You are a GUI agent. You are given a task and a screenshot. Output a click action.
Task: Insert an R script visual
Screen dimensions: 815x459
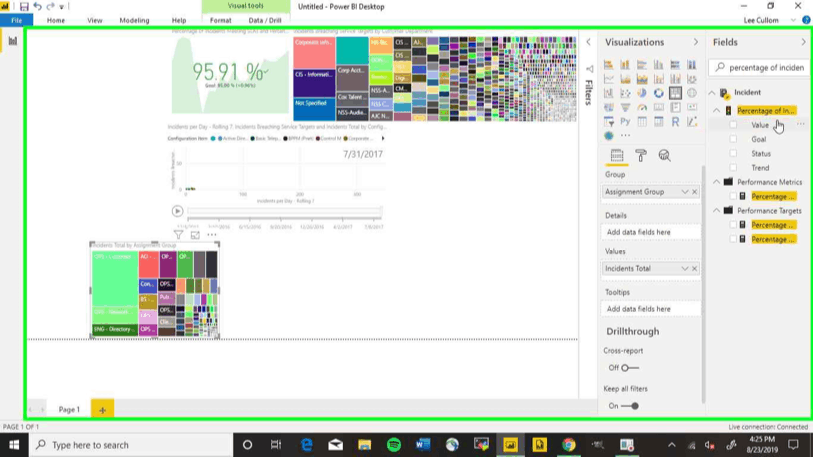tap(675, 122)
